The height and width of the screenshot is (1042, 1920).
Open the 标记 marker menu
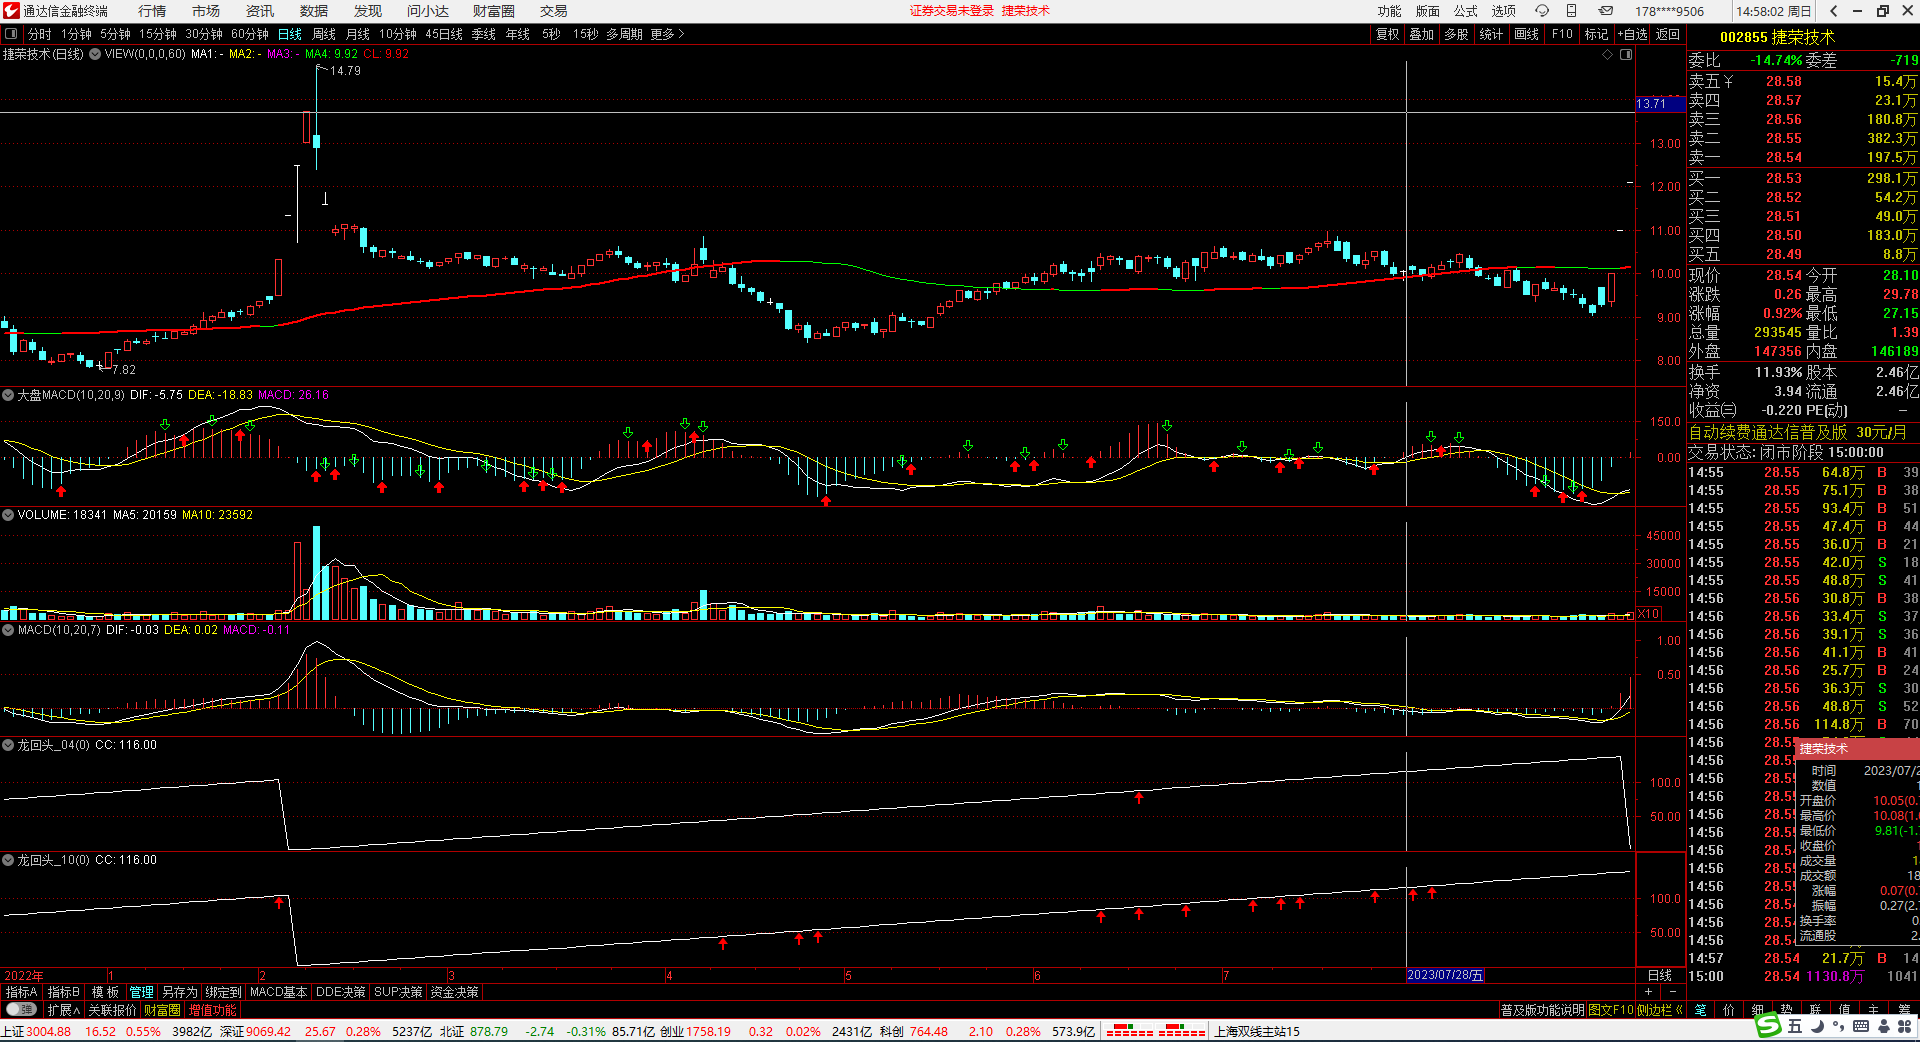(1597, 34)
